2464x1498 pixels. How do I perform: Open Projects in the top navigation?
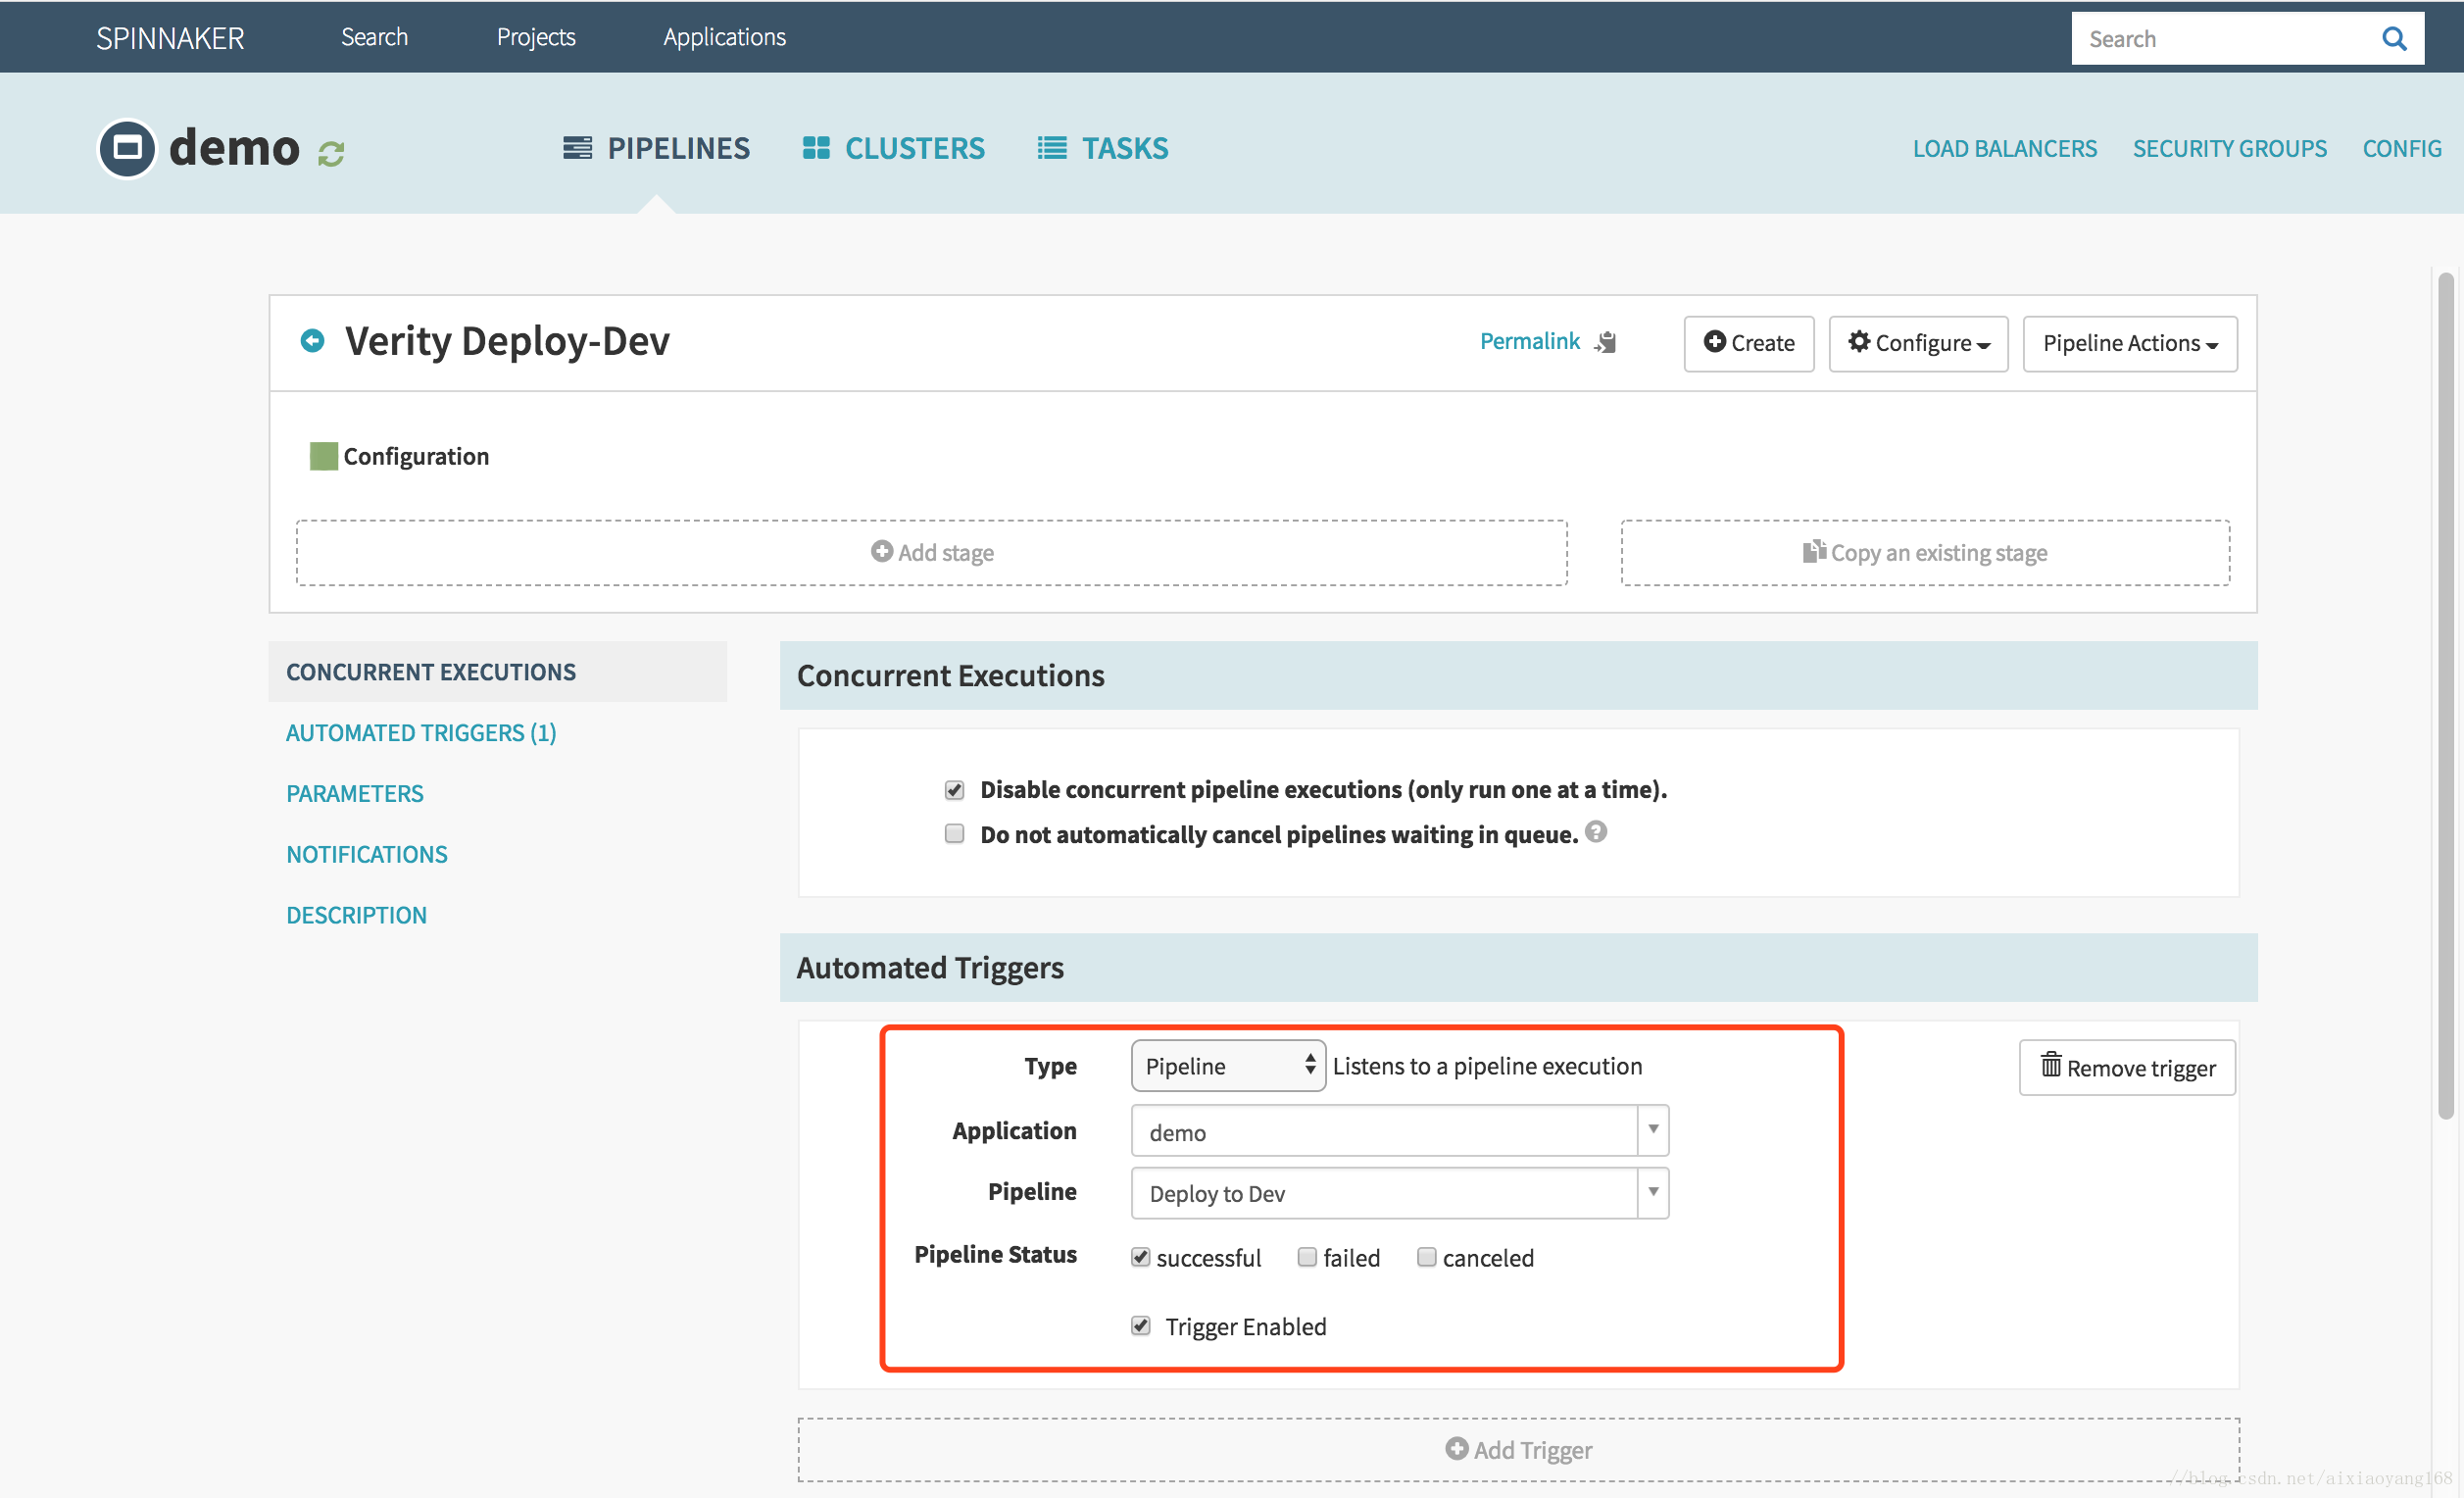[x=536, y=37]
